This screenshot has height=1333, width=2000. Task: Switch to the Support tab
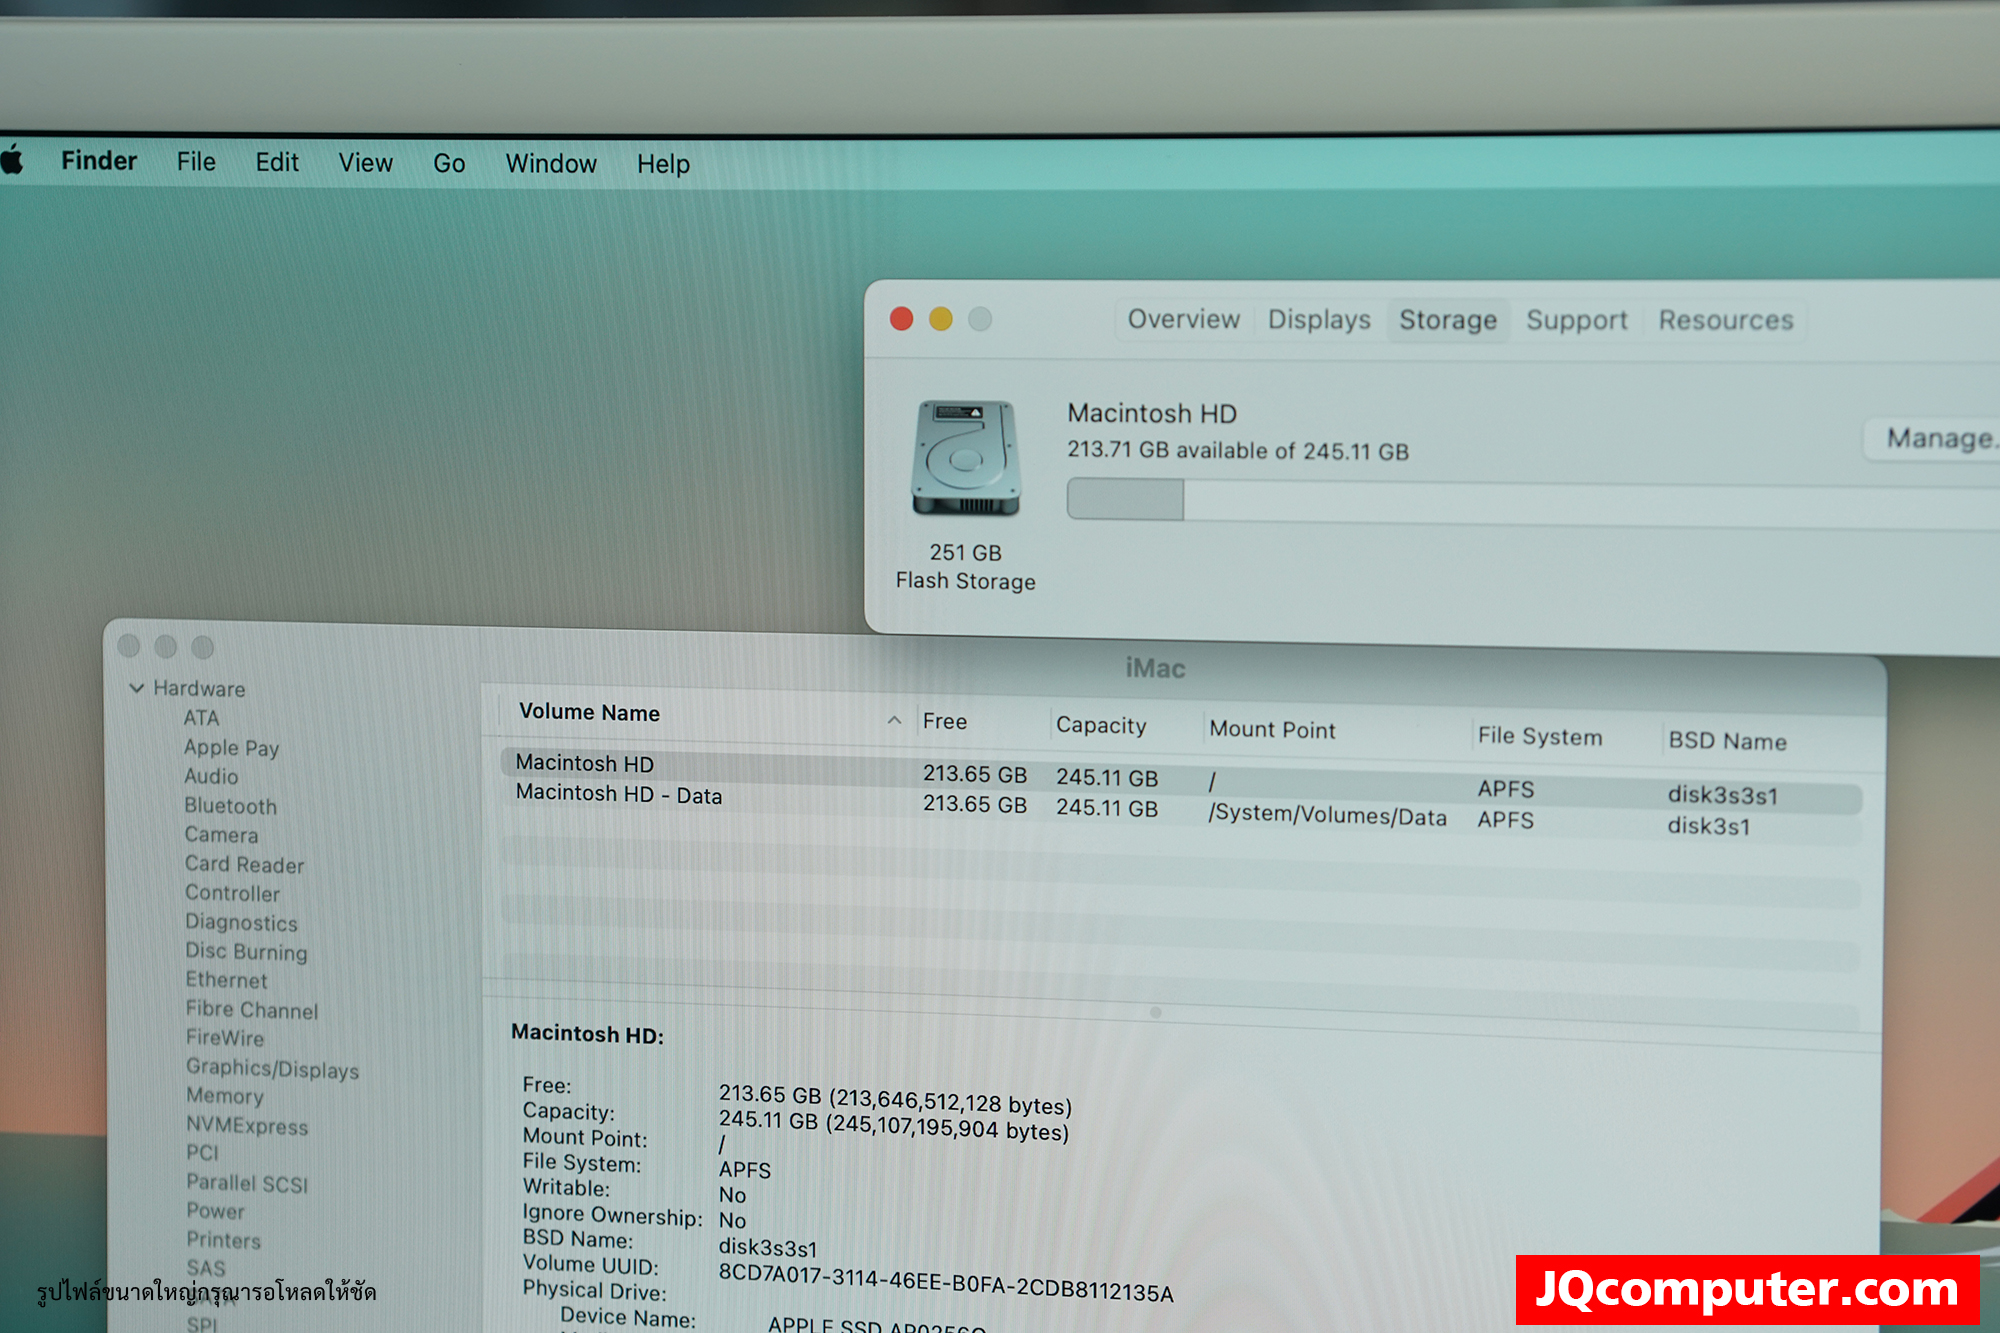[x=1577, y=321]
